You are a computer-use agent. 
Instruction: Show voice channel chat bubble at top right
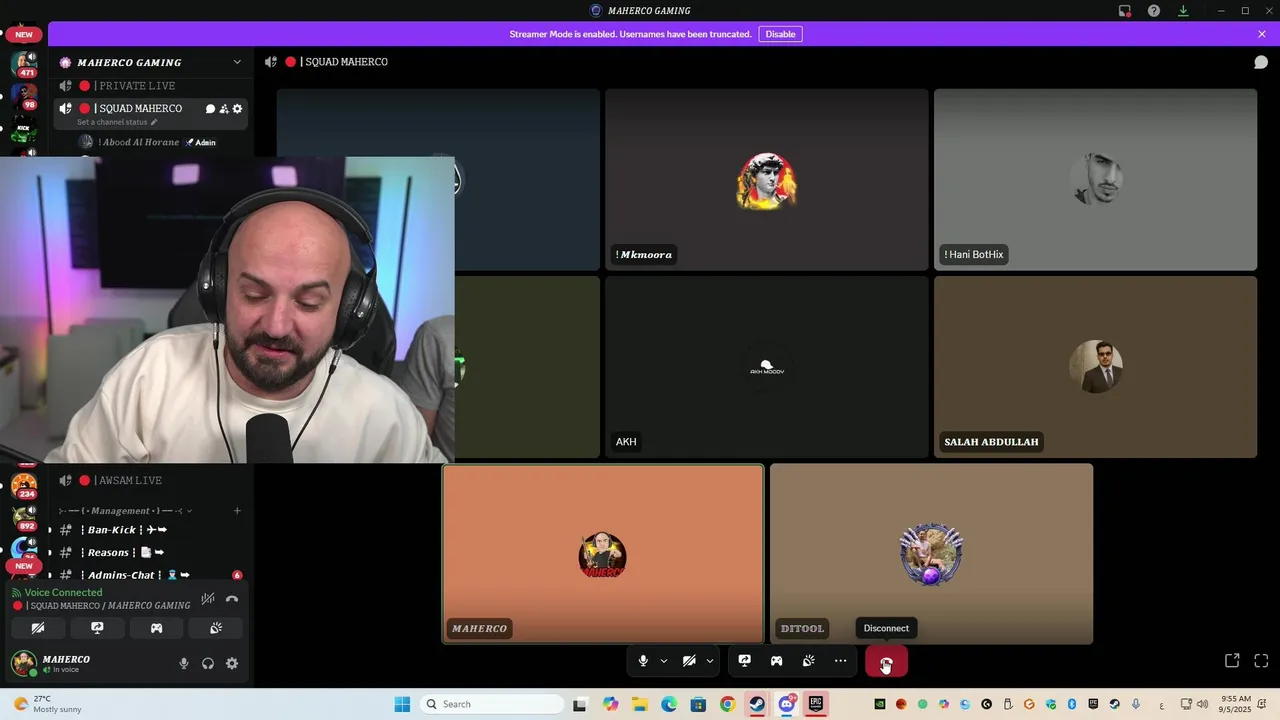1261,62
